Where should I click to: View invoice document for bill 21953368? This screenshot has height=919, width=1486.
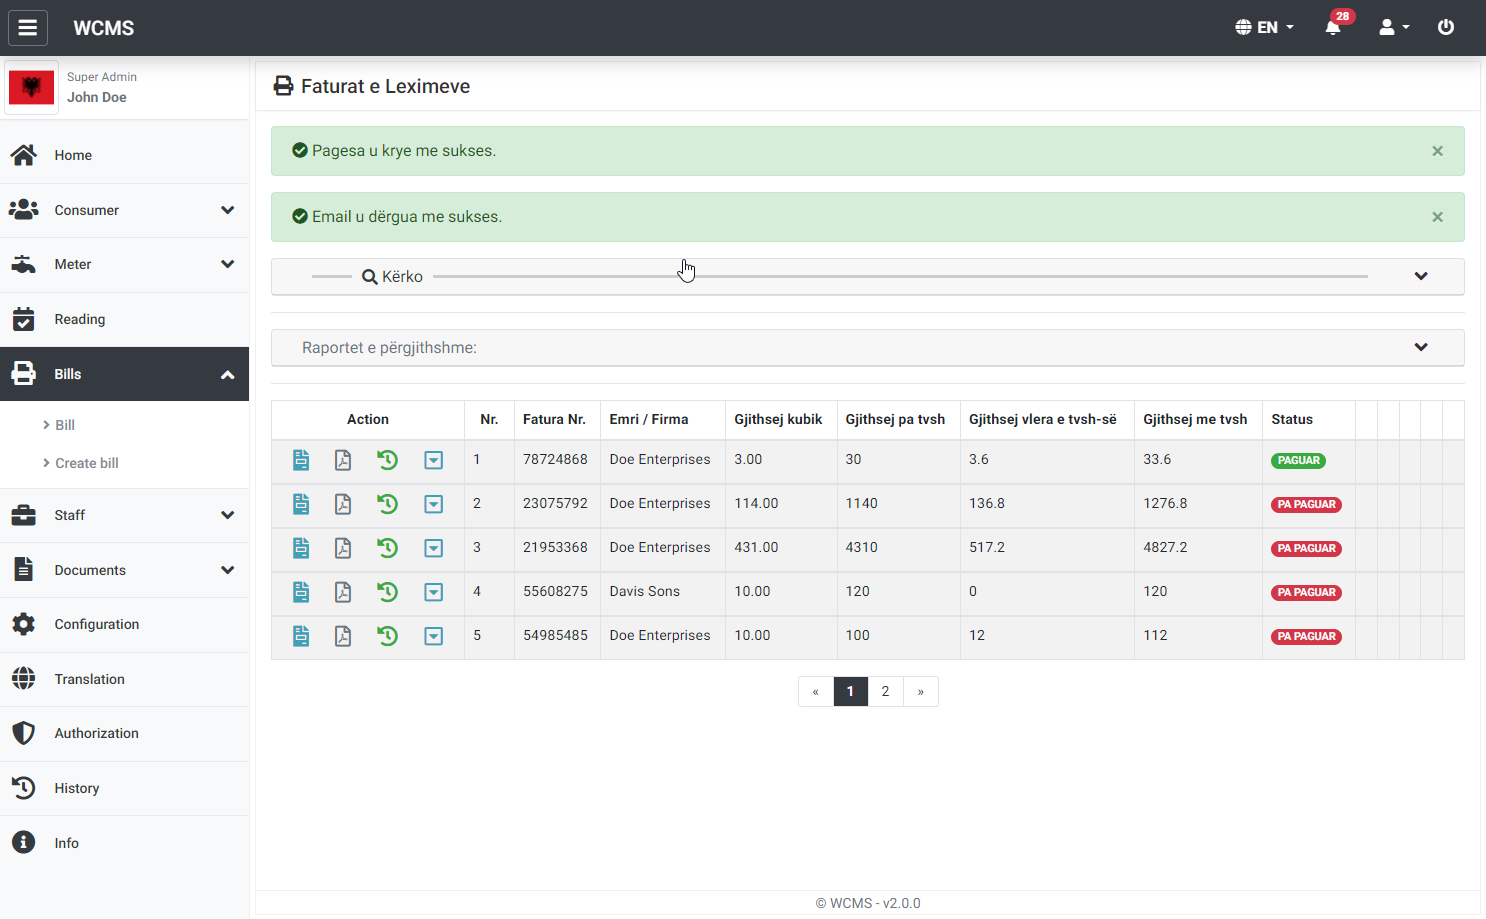[301, 548]
